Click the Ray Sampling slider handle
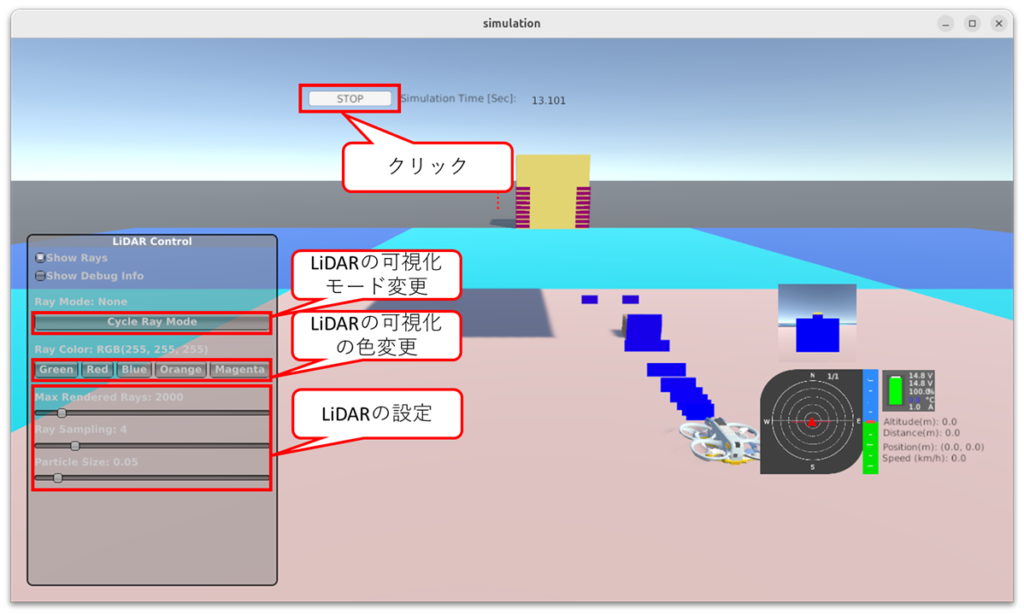Viewport: 1024px width, 615px height. [75, 446]
